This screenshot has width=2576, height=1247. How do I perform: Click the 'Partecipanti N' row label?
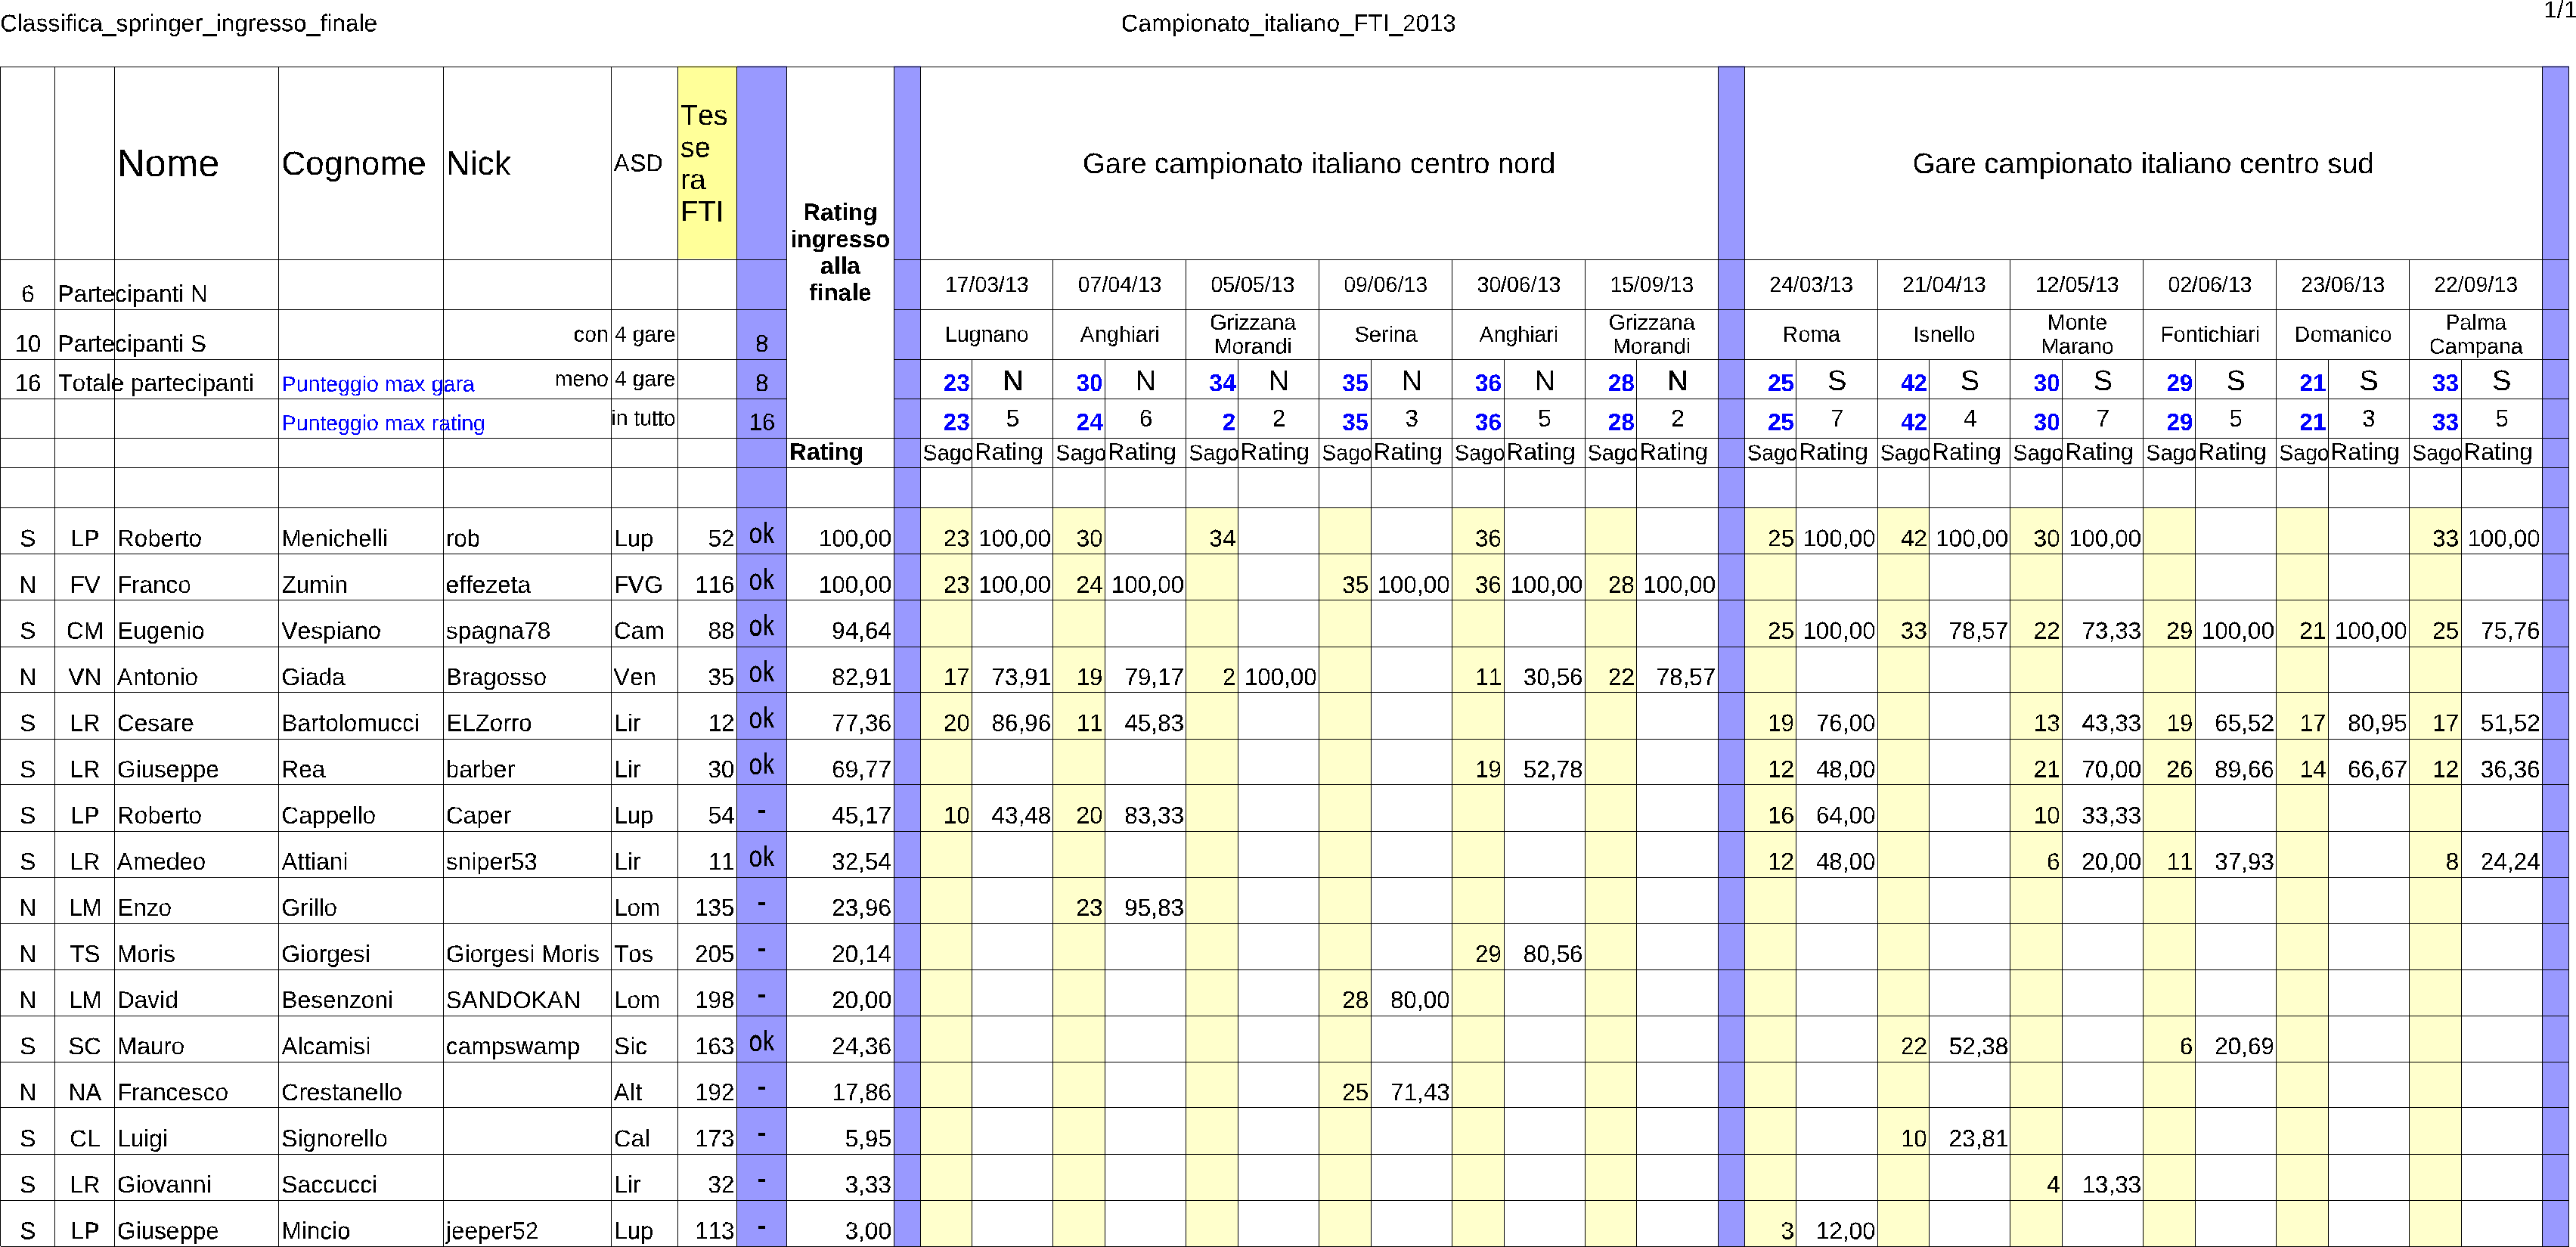[x=132, y=294]
